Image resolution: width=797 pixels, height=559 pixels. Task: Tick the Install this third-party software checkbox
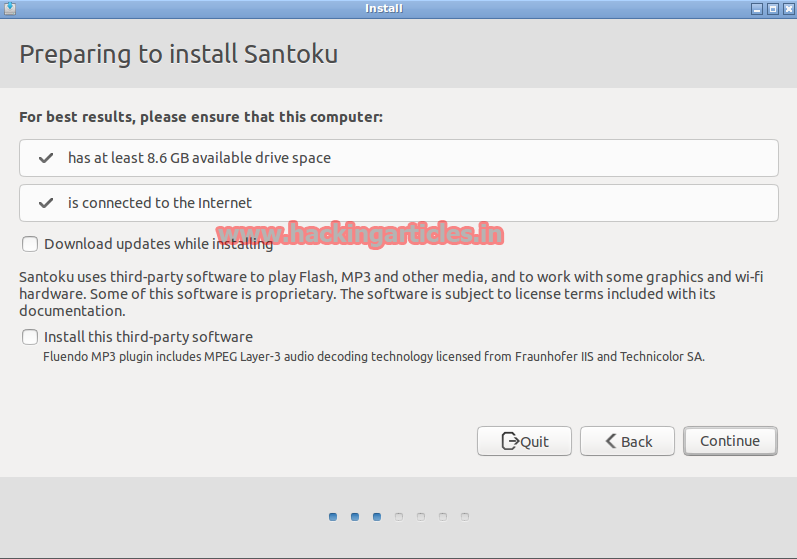pyautogui.click(x=30, y=337)
